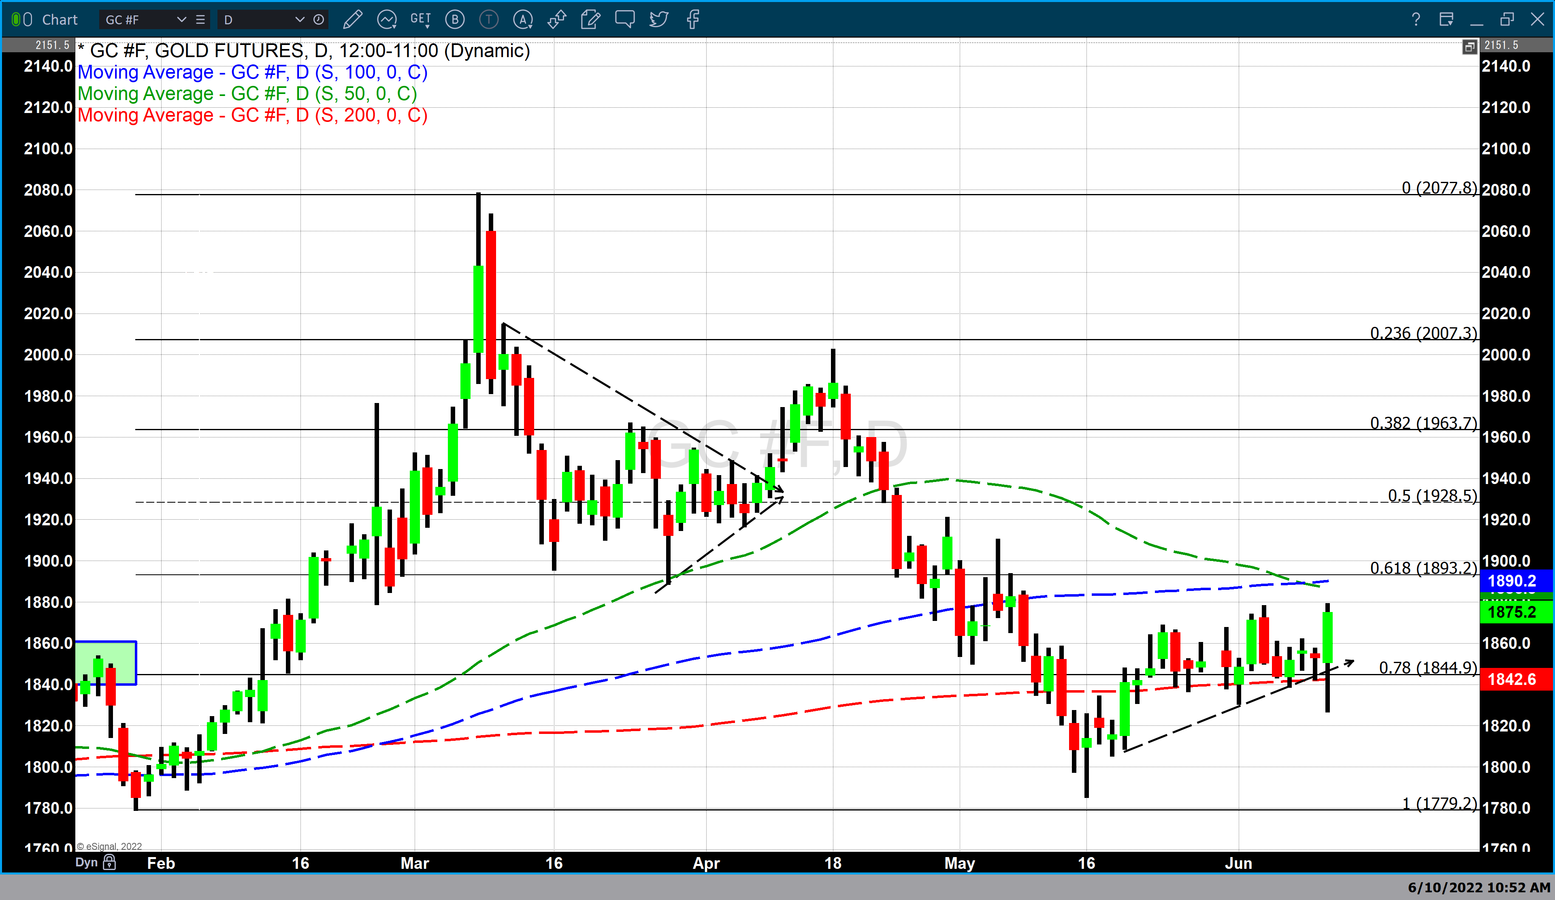The height and width of the screenshot is (900, 1555).
Task: Toggle the time axis lock icon
Action: pos(110,862)
